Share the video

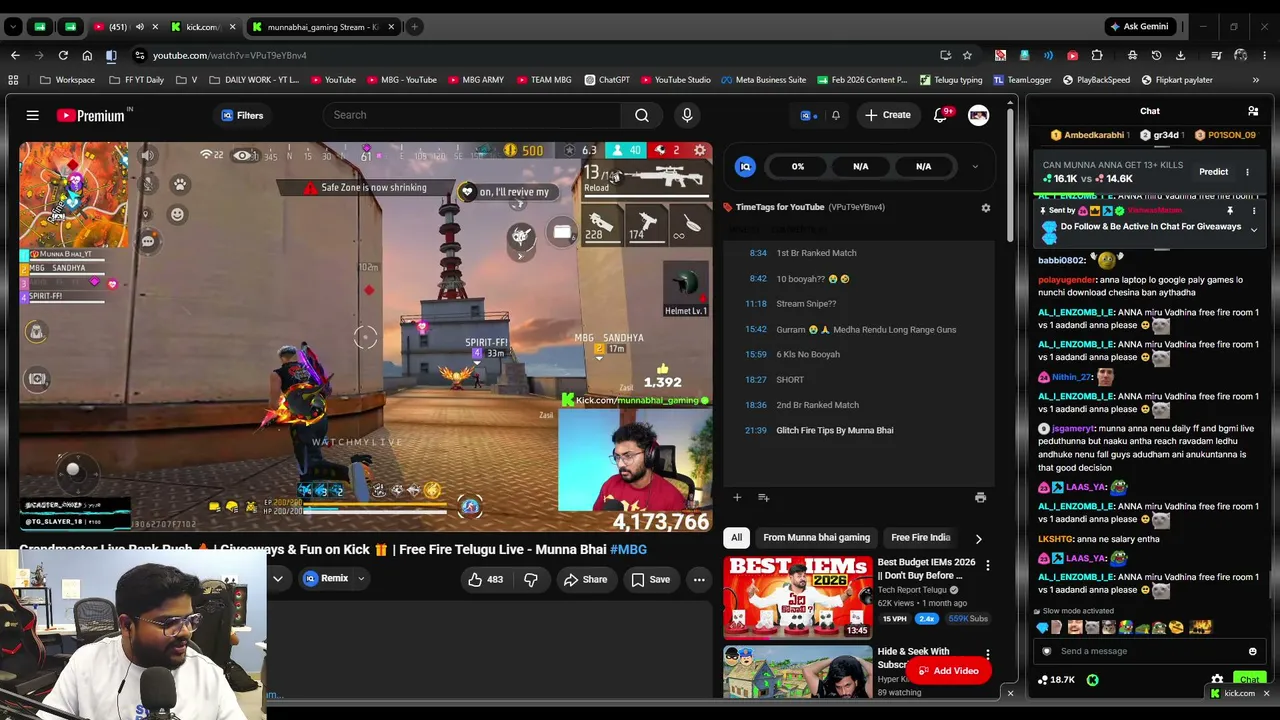coord(585,579)
